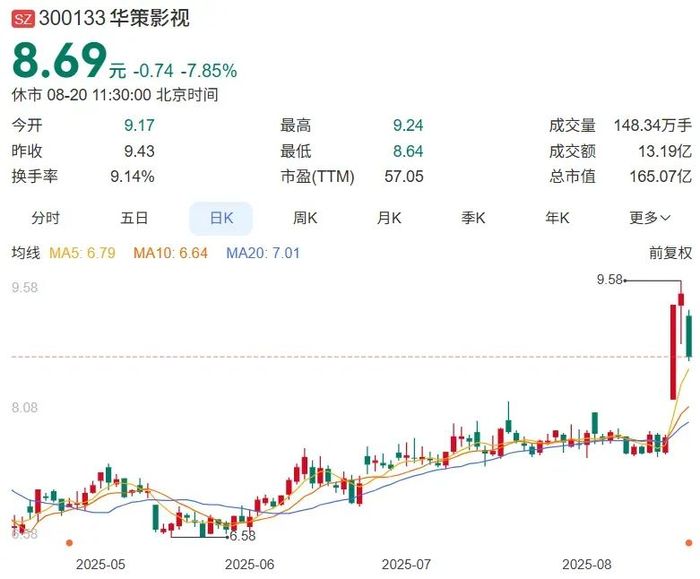Click the change percentage -7.85%
The image size is (700, 579).
(208, 71)
